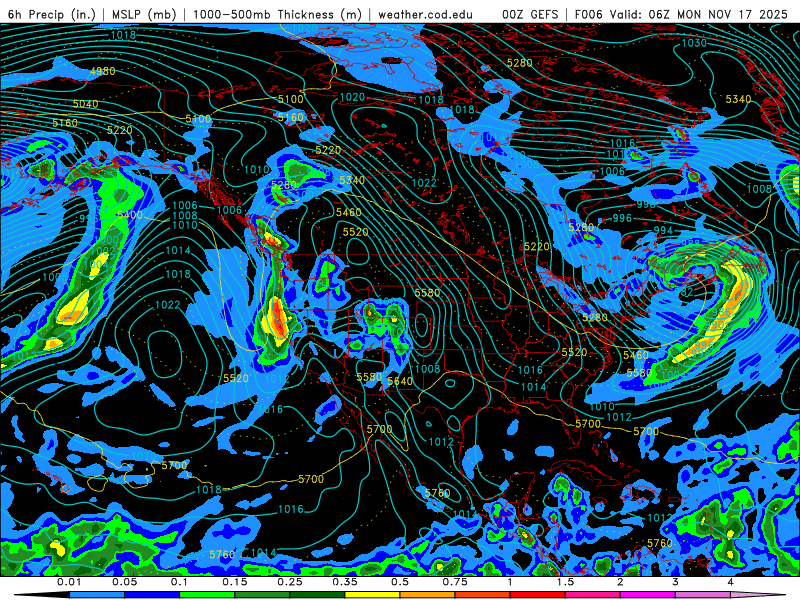Click the '5400' thickness contour label
800x600 pixels.
pos(130,215)
